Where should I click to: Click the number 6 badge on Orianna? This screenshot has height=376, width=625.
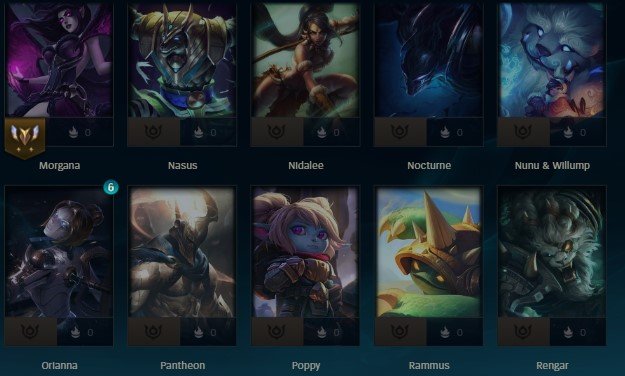[x=111, y=187]
